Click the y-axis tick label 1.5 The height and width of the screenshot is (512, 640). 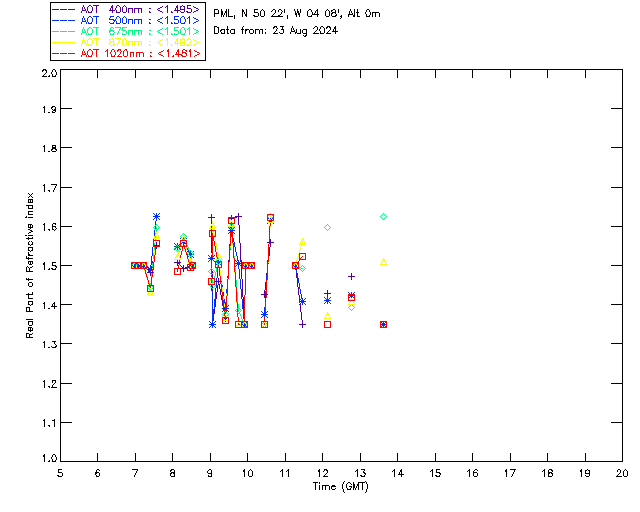49,266
